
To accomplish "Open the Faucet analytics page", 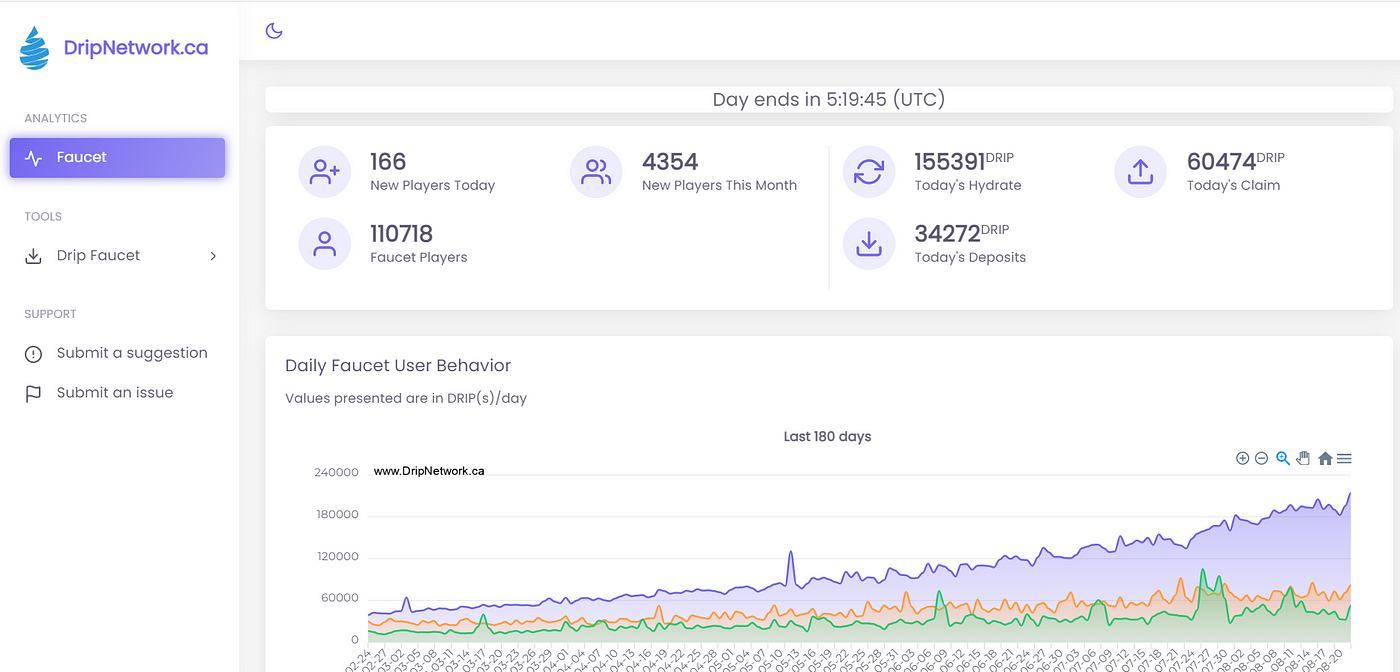I will [117, 157].
